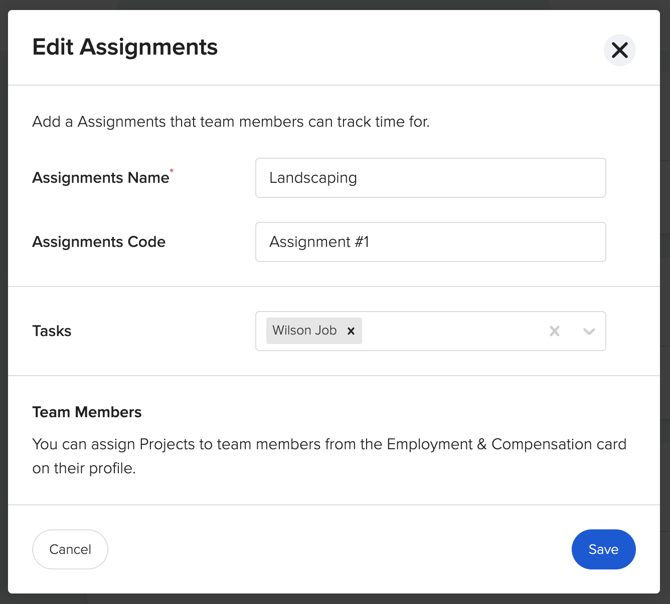The height and width of the screenshot is (604, 670).
Task: Click the Tasks label
Action: 52,331
